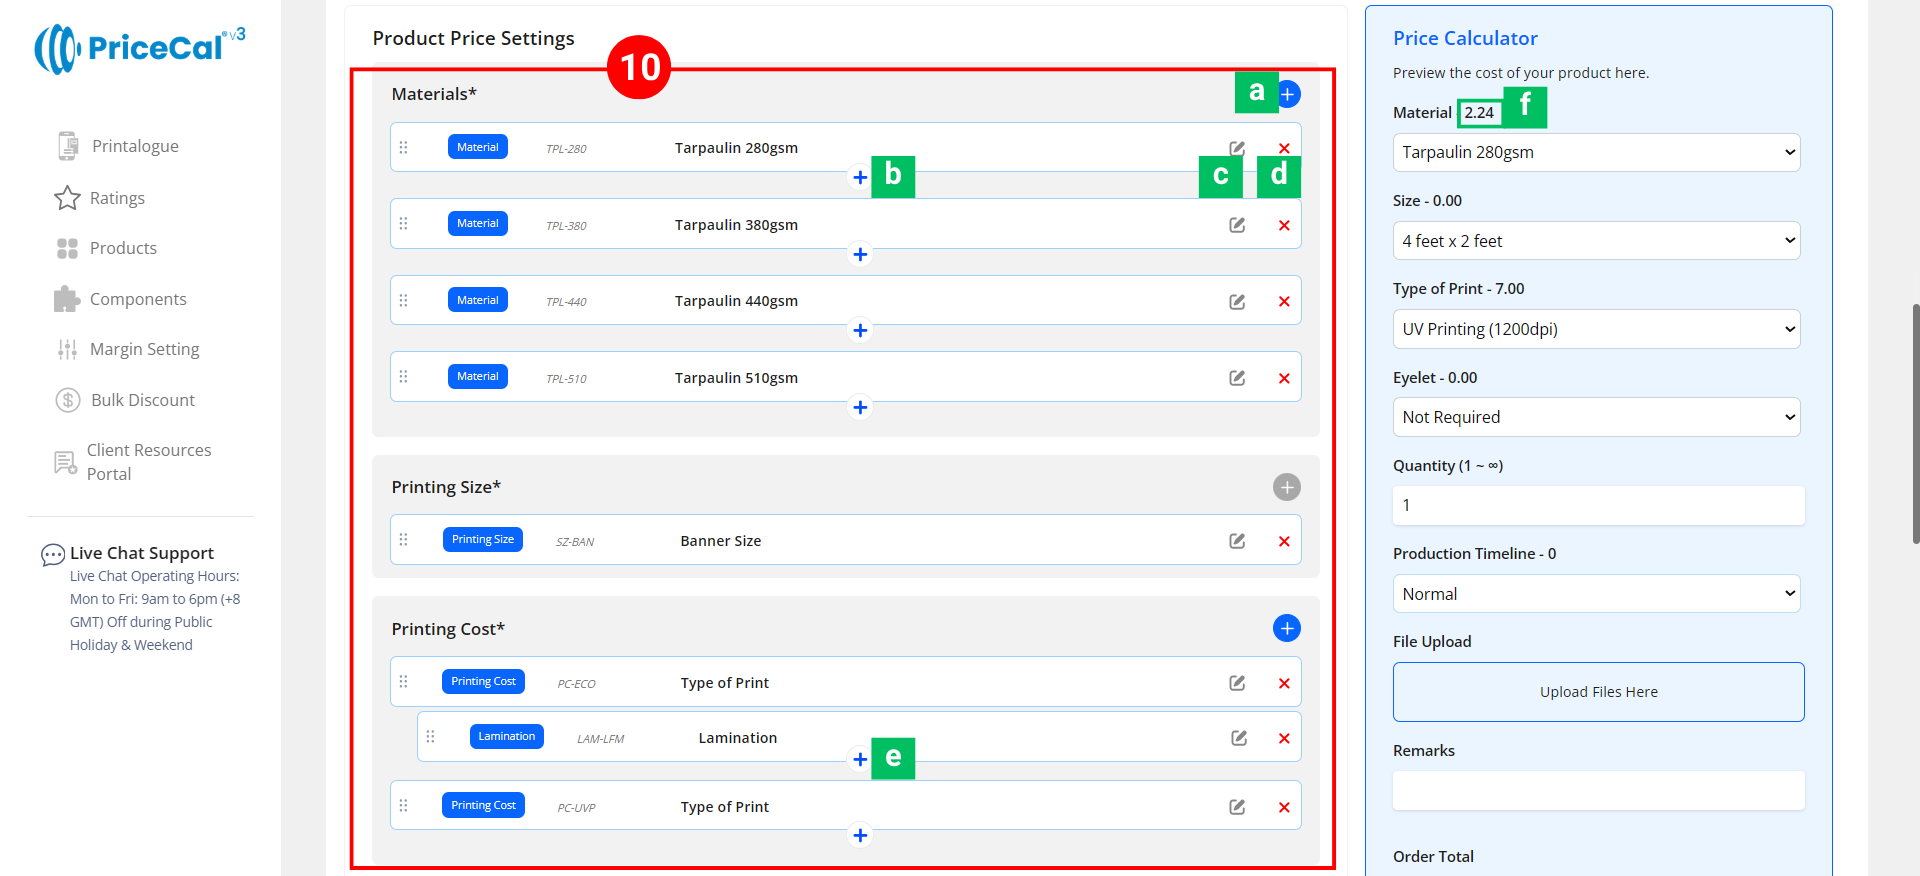Screen dimensions: 1920x876
Task: Click the Quantity input field
Action: tap(1598, 506)
